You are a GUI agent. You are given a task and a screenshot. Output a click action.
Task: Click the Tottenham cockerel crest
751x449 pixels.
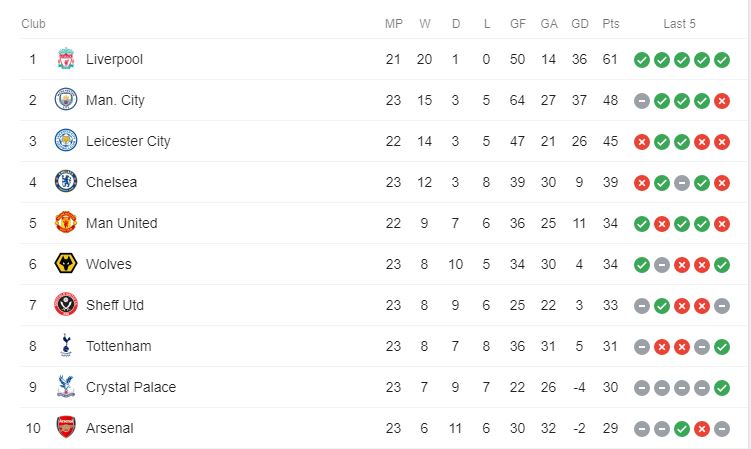(x=66, y=345)
